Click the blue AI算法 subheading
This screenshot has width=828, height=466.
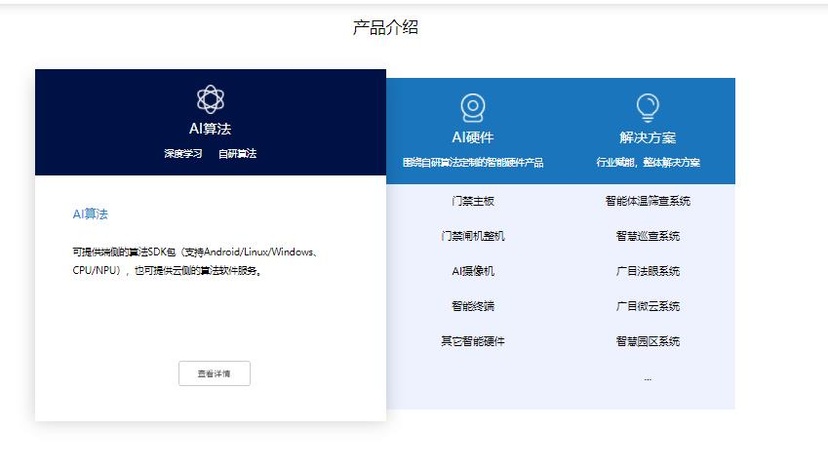click(90, 214)
